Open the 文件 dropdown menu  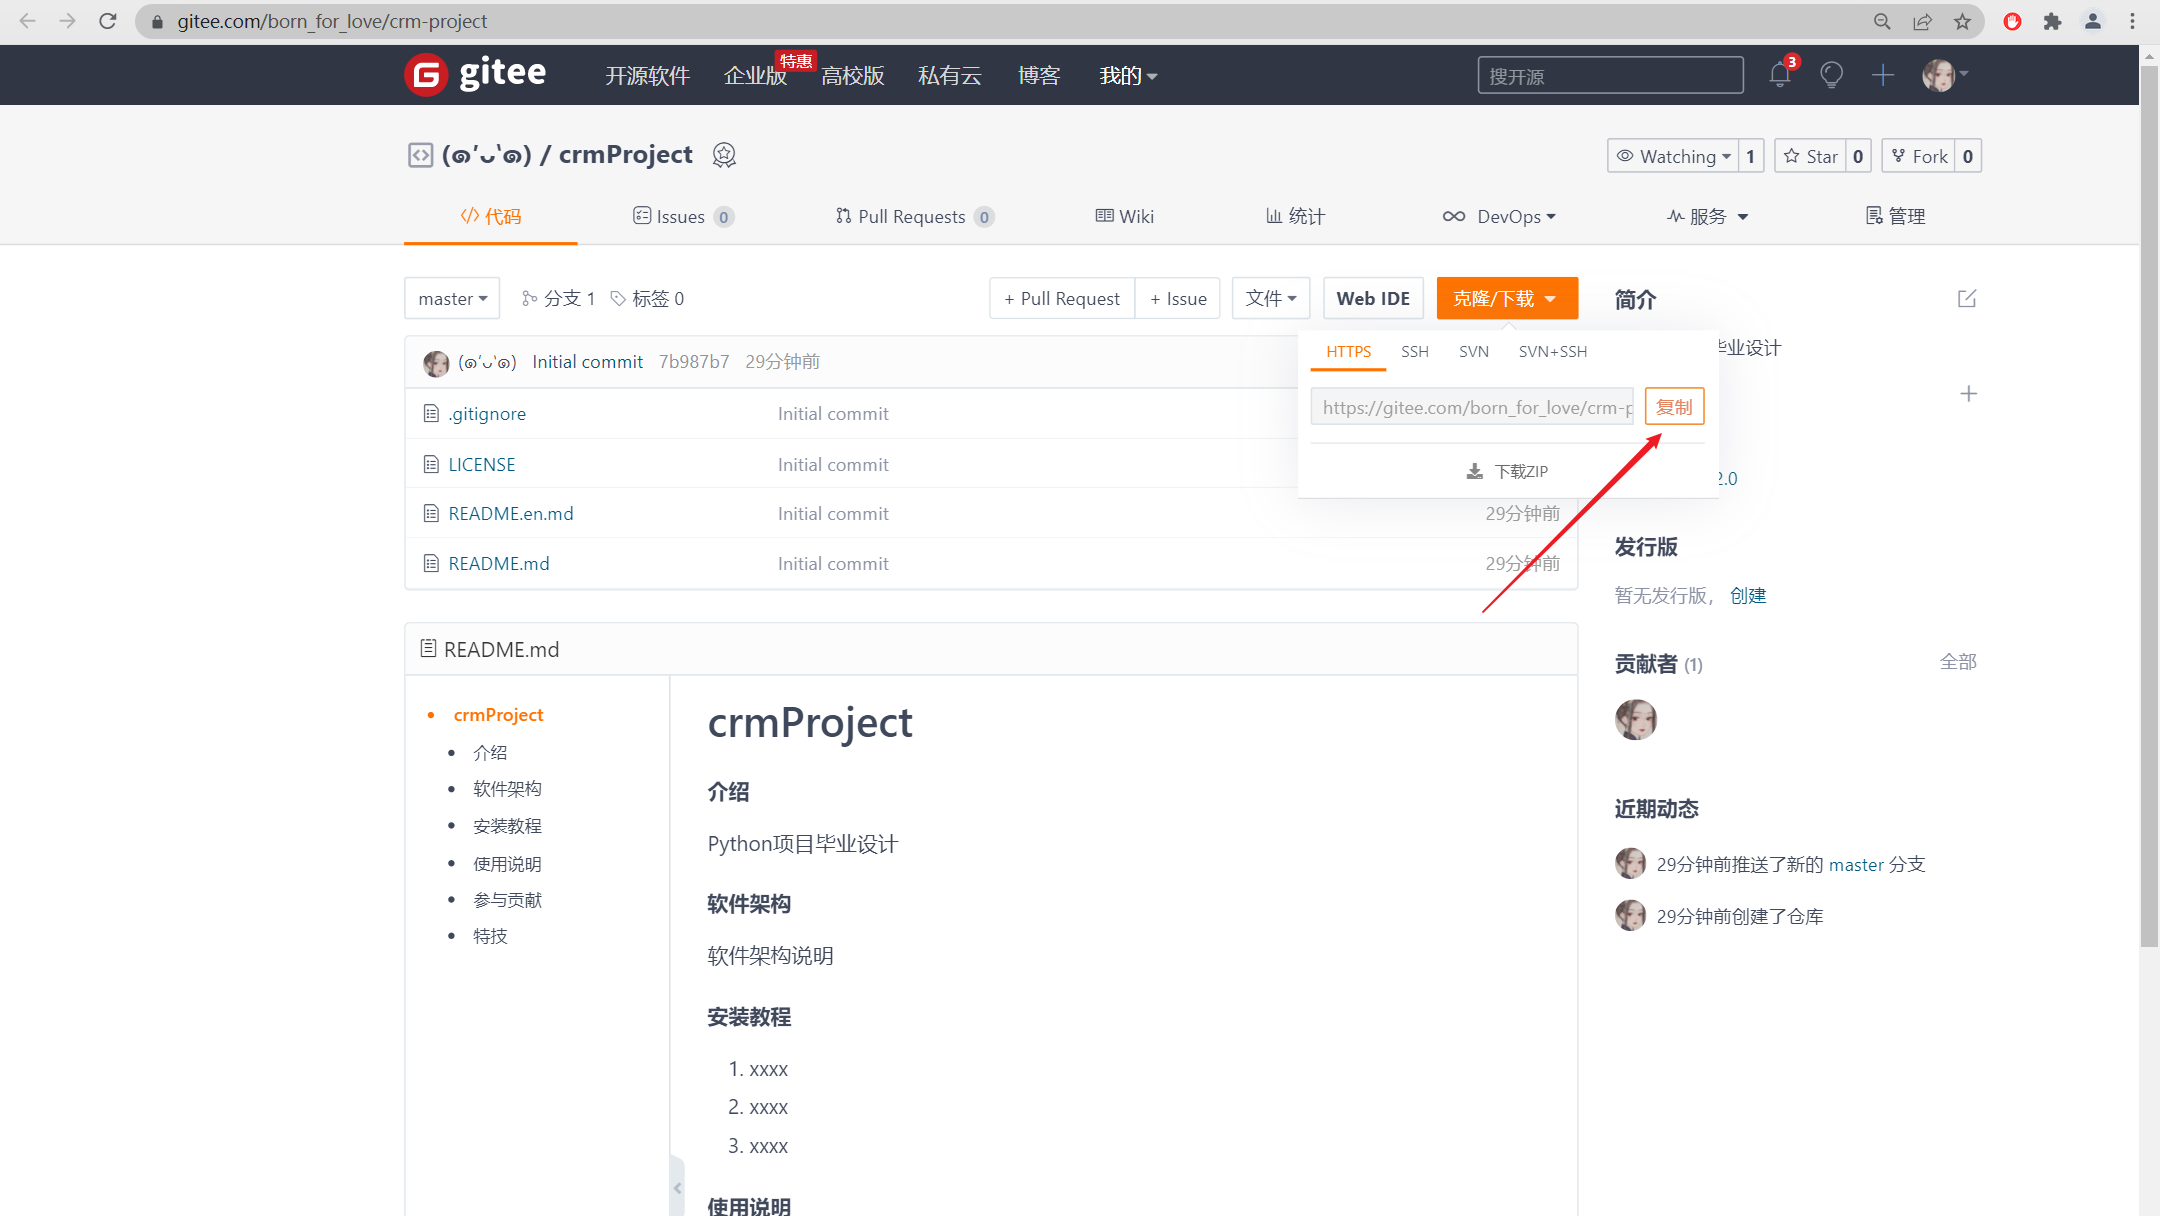tap(1270, 299)
